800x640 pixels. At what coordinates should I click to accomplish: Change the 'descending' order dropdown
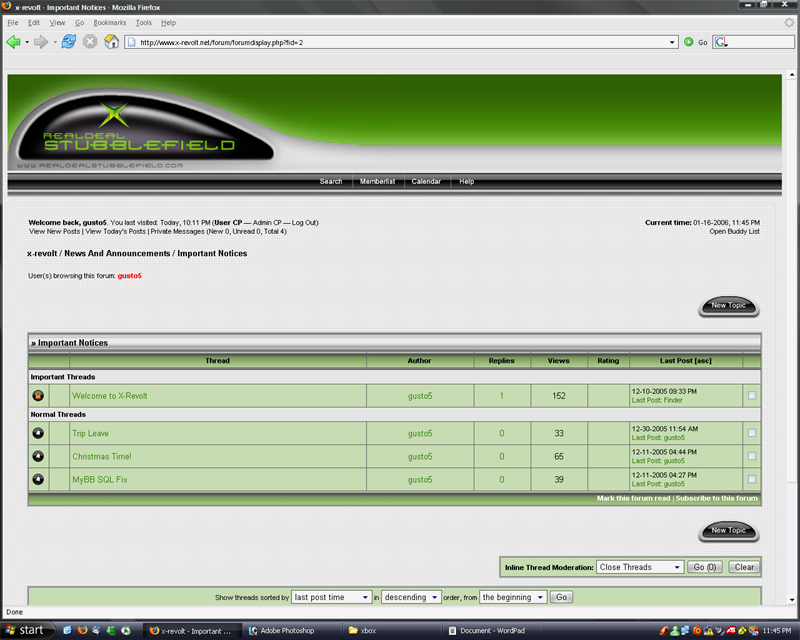pyautogui.click(x=411, y=597)
